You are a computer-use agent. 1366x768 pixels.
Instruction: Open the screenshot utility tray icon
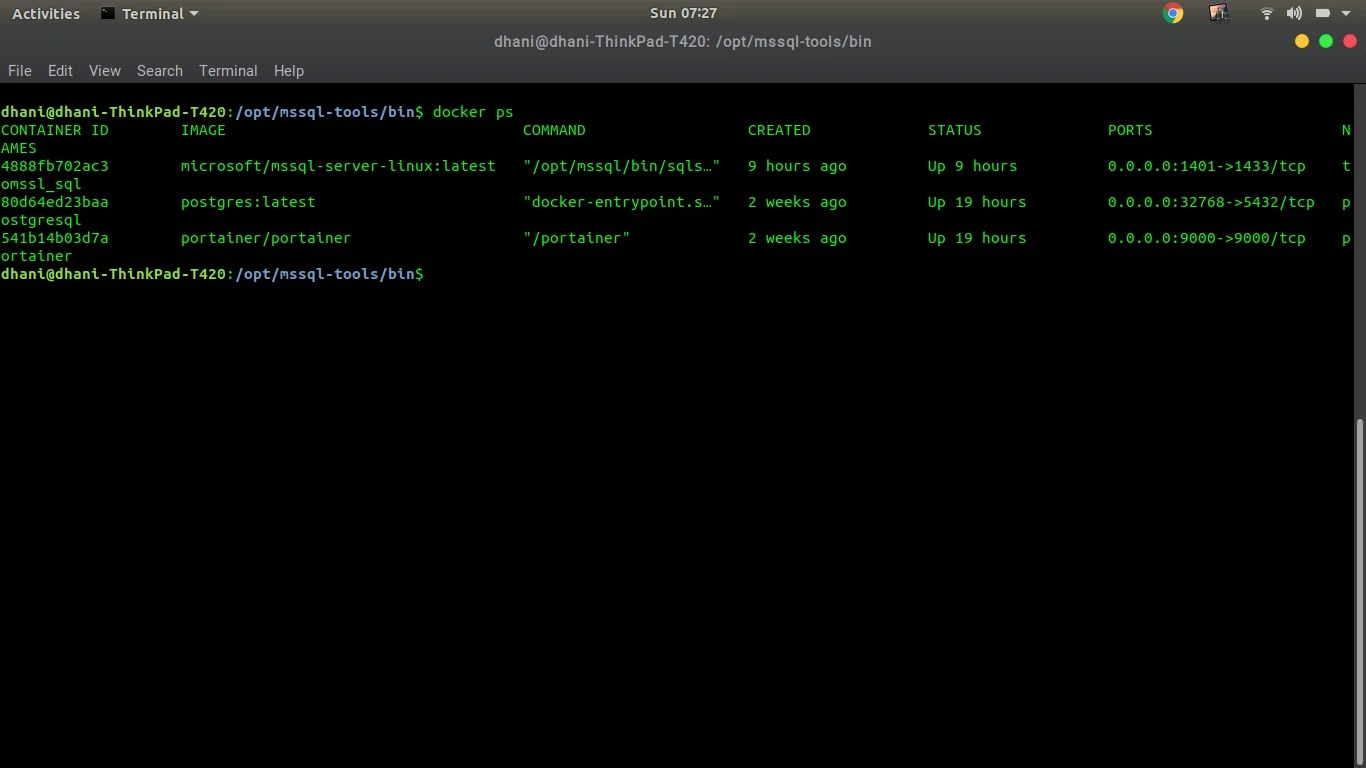pyautogui.click(x=1218, y=13)
